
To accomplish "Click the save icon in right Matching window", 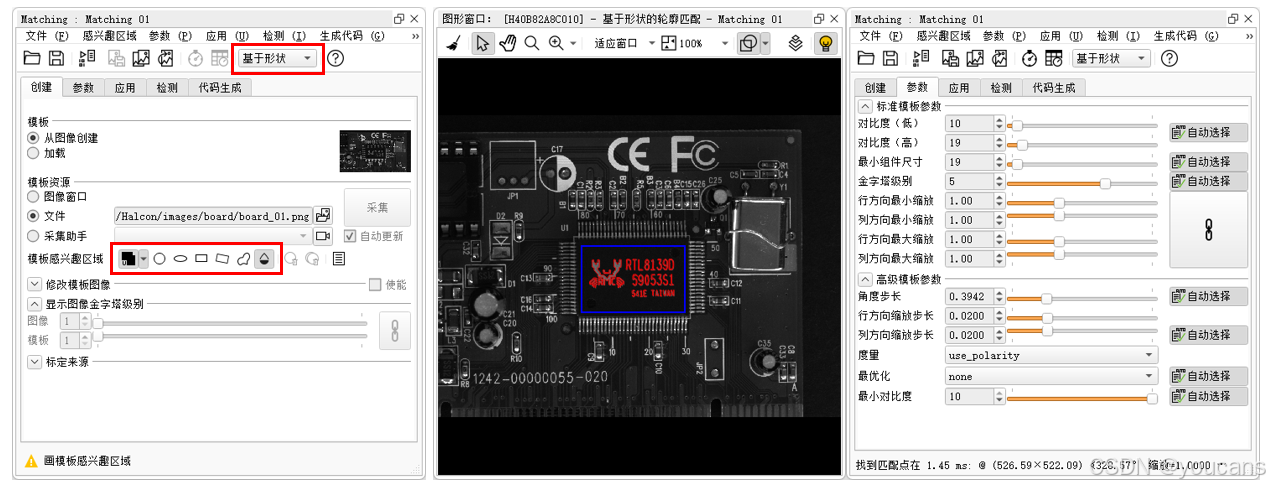I will [891, 58].
